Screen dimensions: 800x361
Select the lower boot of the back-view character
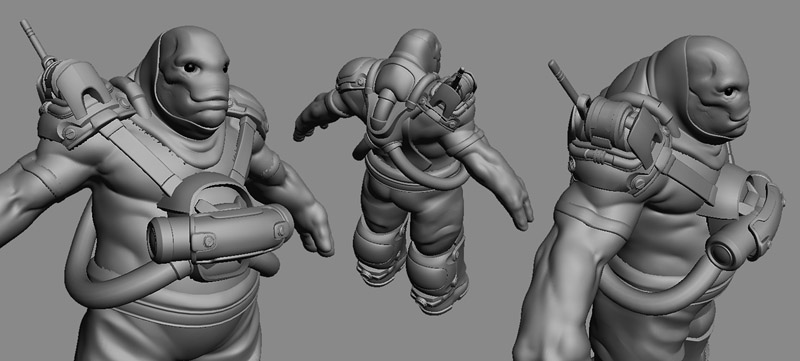pyautogui.click(x=440, y=295)
